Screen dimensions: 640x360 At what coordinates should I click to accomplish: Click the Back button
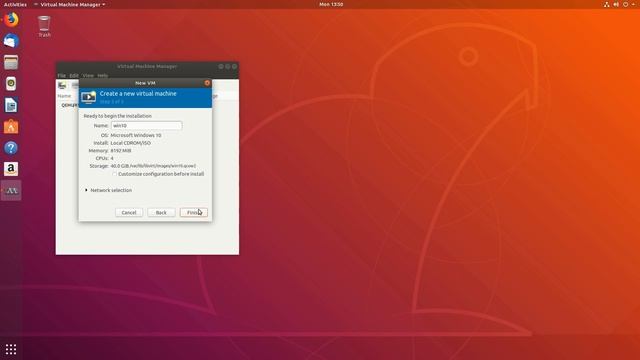click(x=161, y=213)
